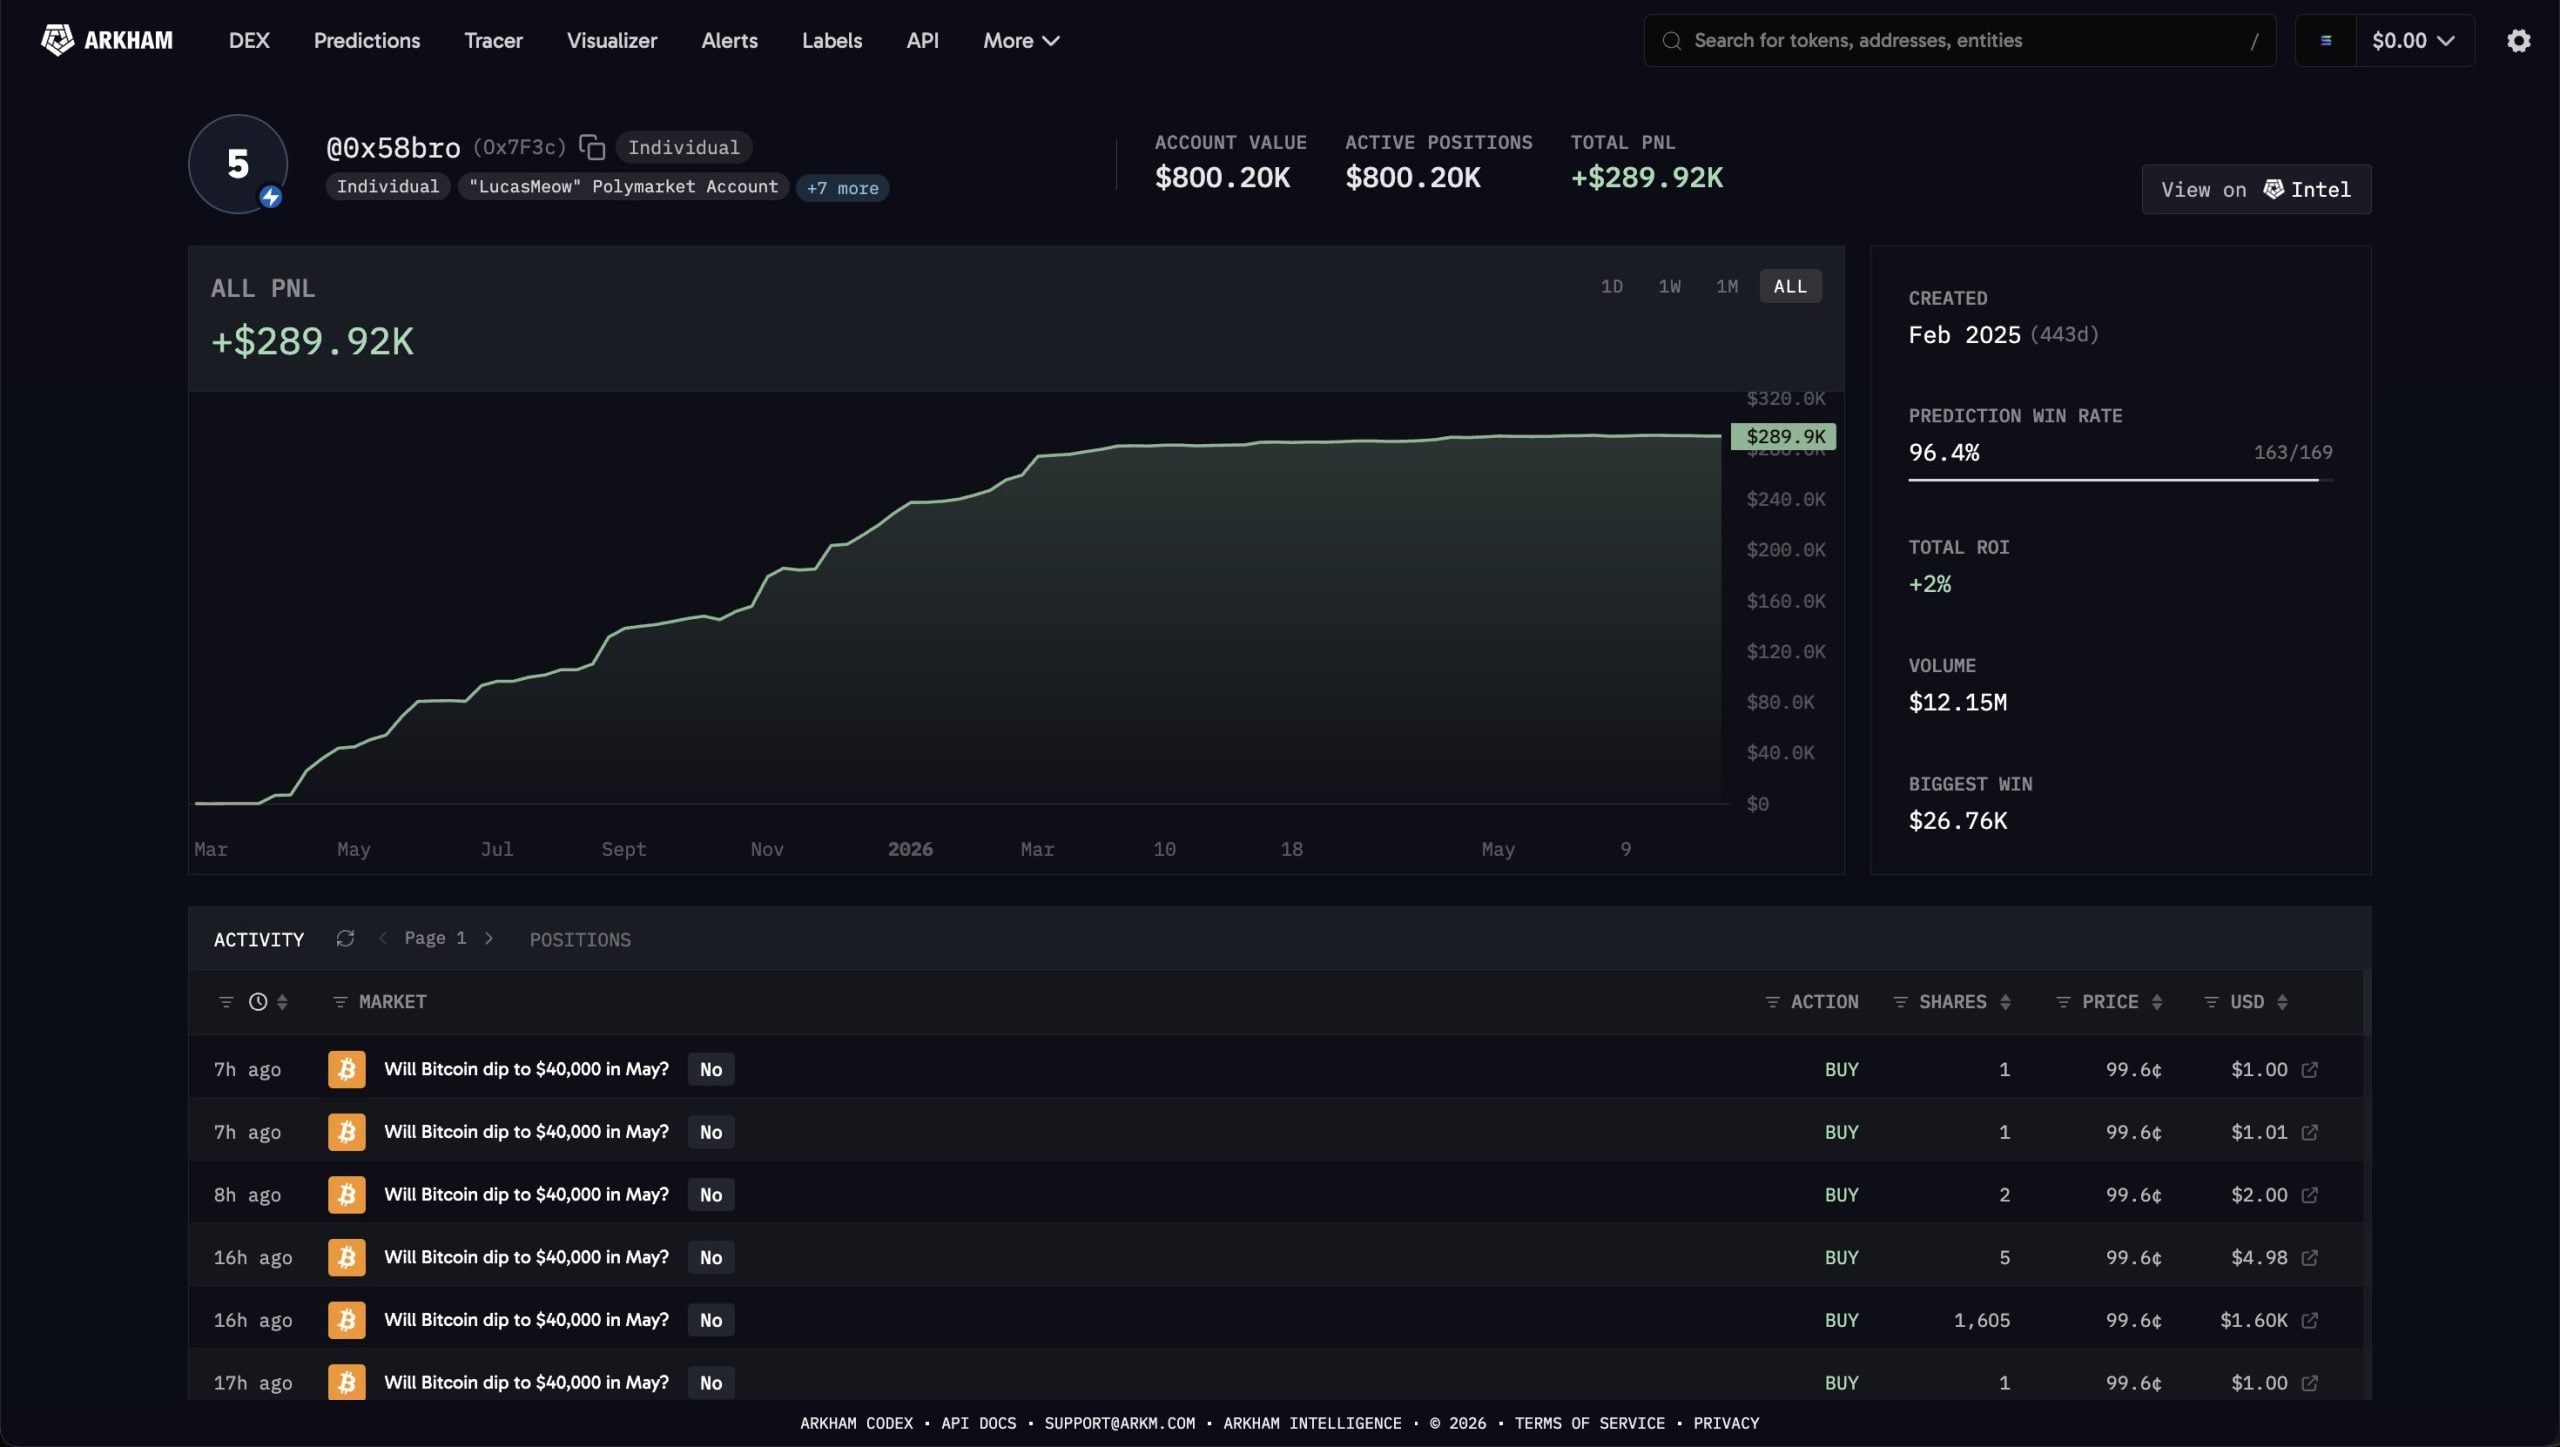The width and height of the screenshot is (2560, 1447).
Task: Switch the PNL chart to 1W
Action: (x=1669, y=287)
